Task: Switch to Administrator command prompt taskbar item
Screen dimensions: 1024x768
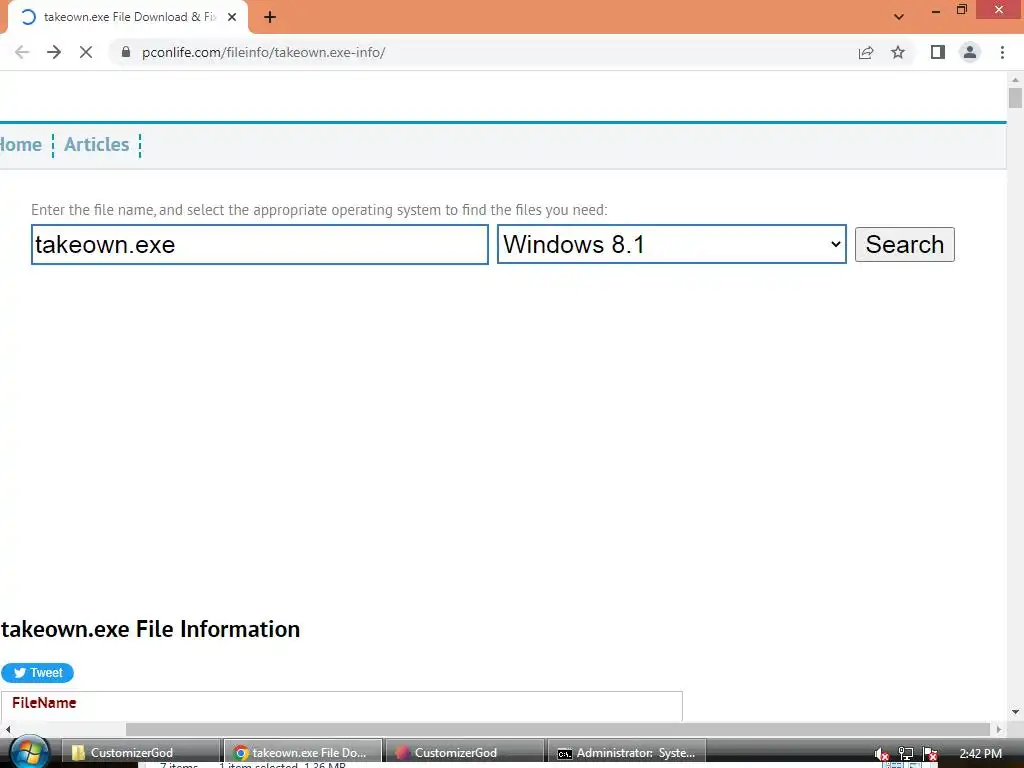Action: point(626,753)
